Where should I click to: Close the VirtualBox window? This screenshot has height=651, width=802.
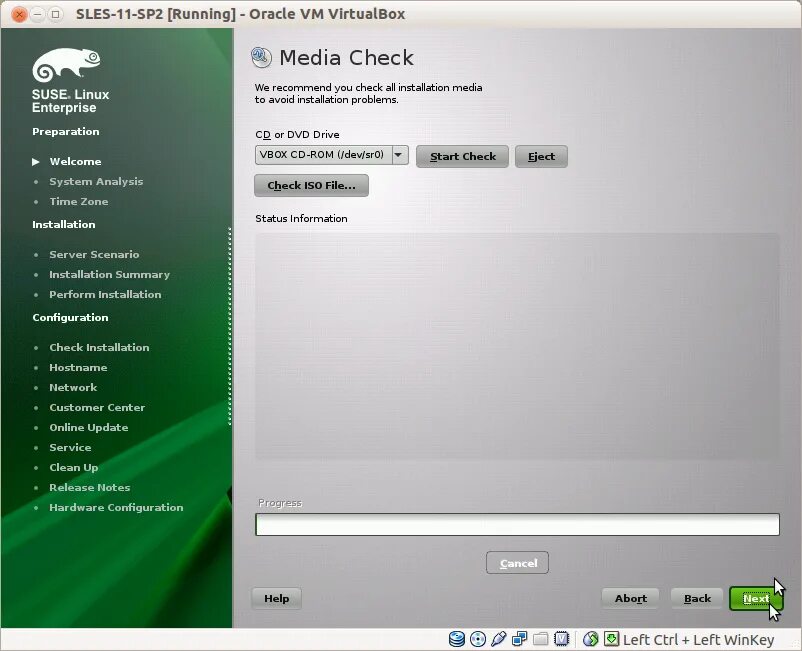click(19, 14)
